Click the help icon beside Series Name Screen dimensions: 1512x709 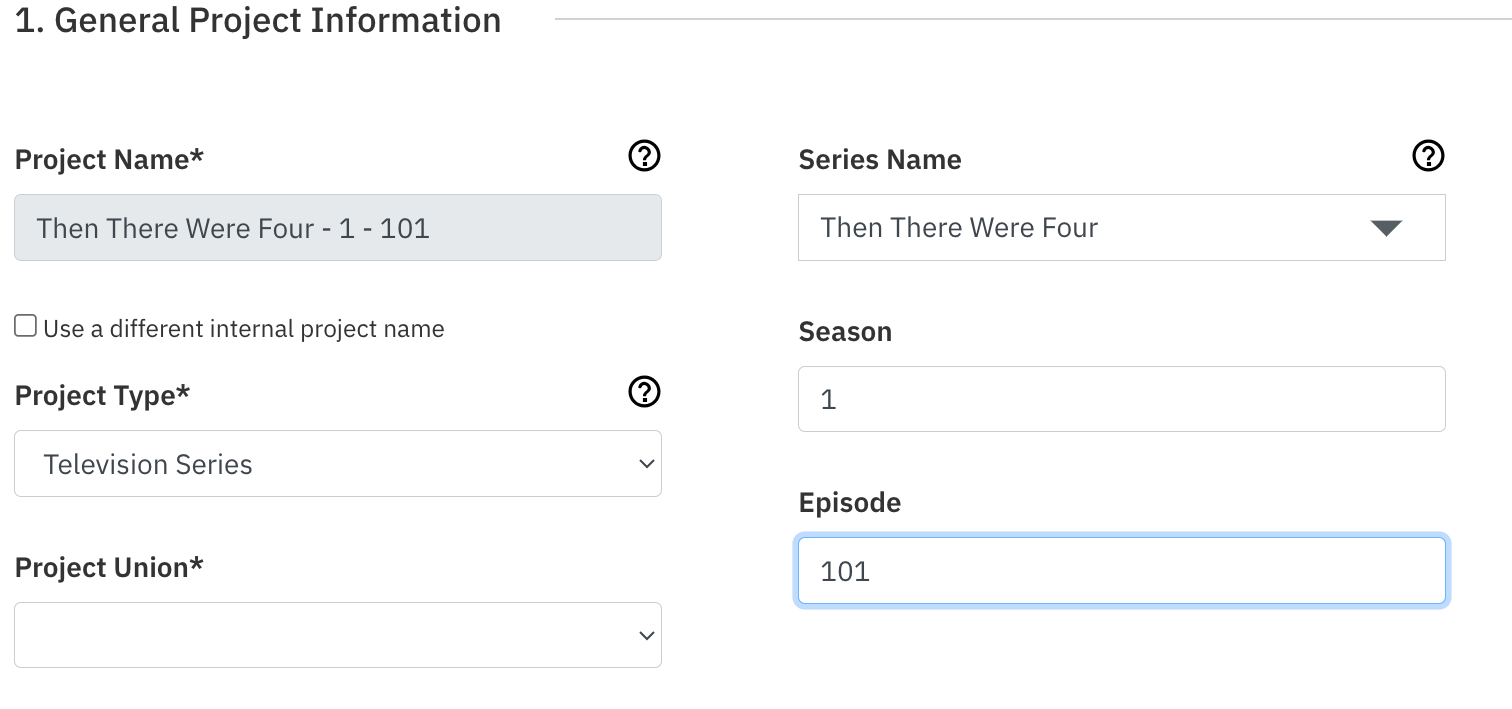pyautogui.click(x=1428, y=156)
